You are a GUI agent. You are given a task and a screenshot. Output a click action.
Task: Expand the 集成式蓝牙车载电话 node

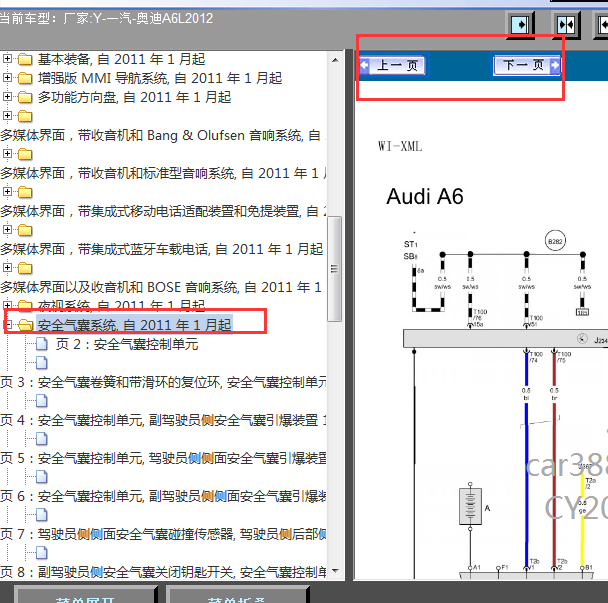(7, 230)
